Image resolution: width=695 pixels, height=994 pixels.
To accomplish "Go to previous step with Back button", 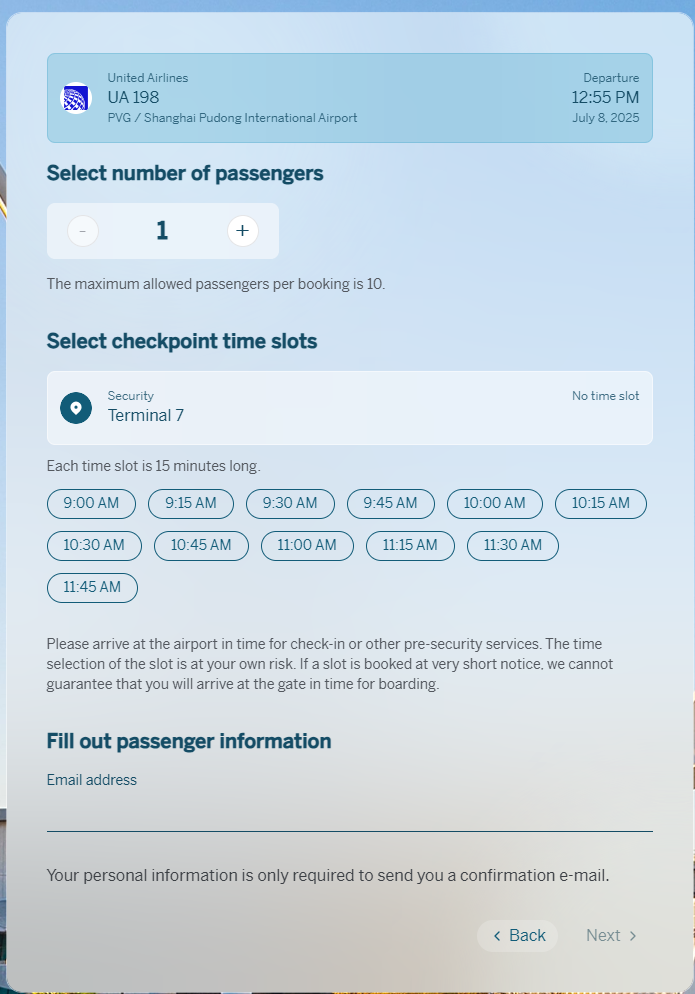I will (x=518, y=936).
